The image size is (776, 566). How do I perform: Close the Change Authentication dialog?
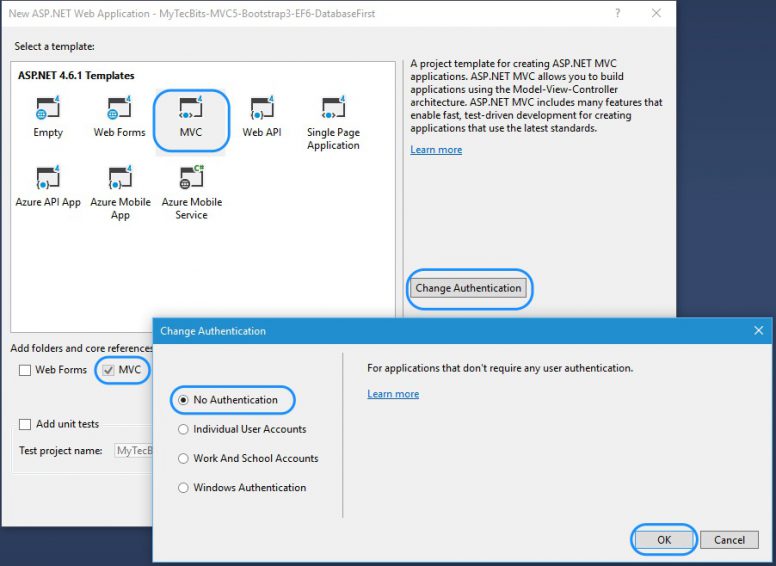click(758, 330)
